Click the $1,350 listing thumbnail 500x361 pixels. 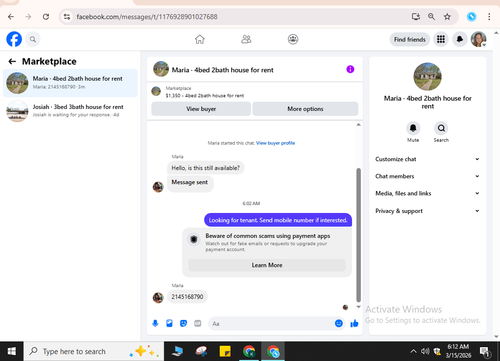(156, 91)
